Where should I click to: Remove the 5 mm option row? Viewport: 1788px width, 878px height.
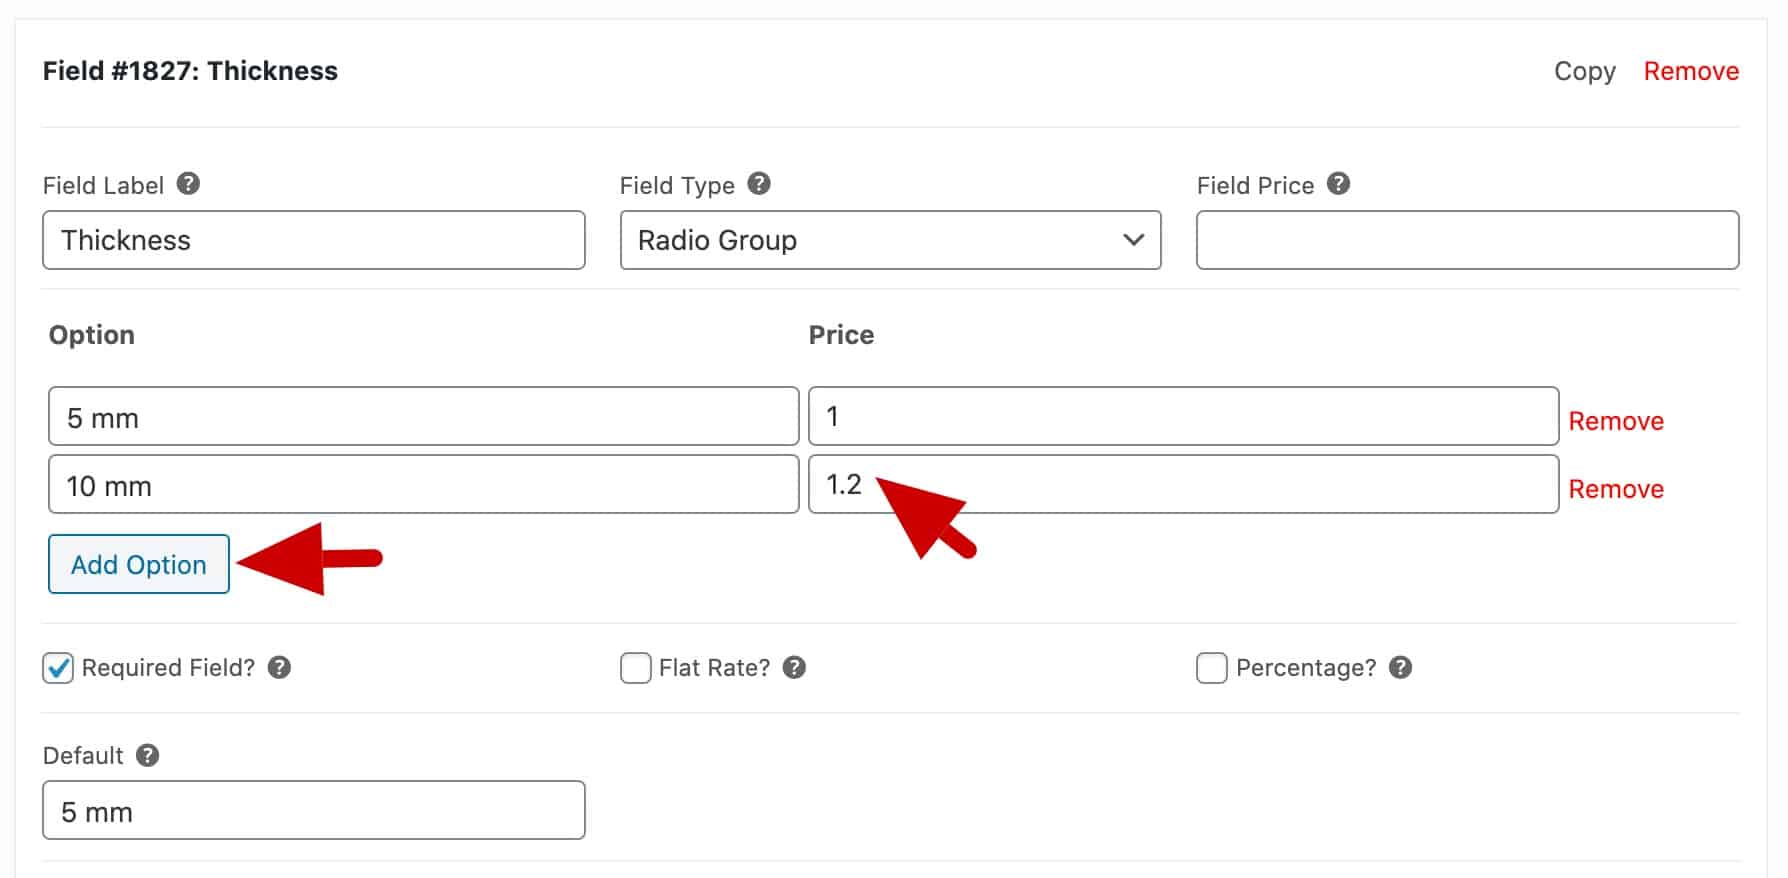point(1616,421)
